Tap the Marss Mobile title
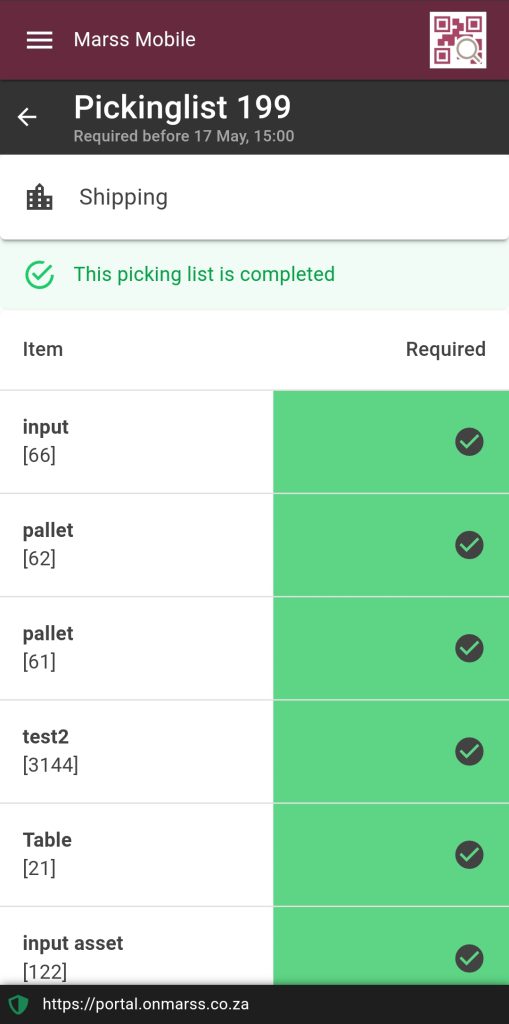Screen dimensions: 509x1024 click(135, 39)
